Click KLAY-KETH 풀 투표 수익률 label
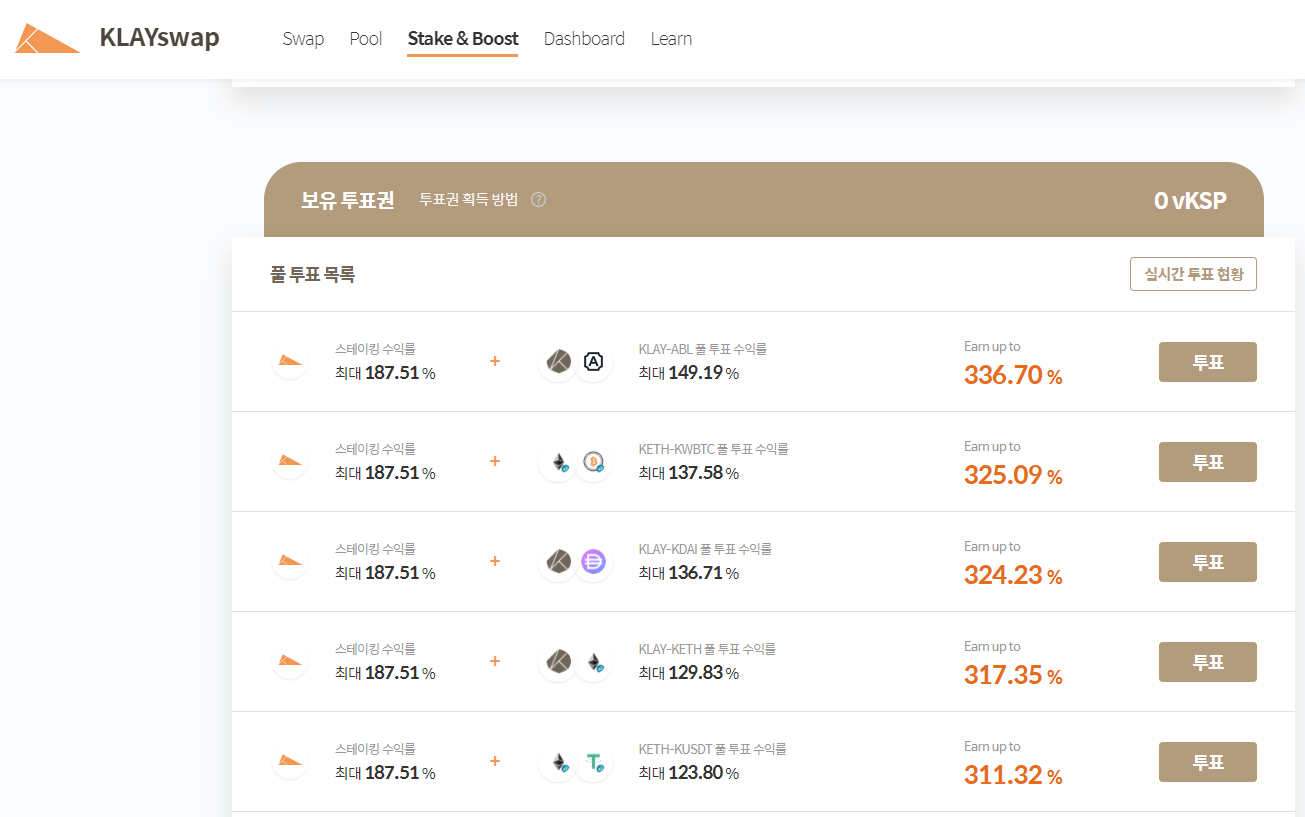Viewport: 1305px width, 817px height. pyautogui.click(x=707, y=649)
